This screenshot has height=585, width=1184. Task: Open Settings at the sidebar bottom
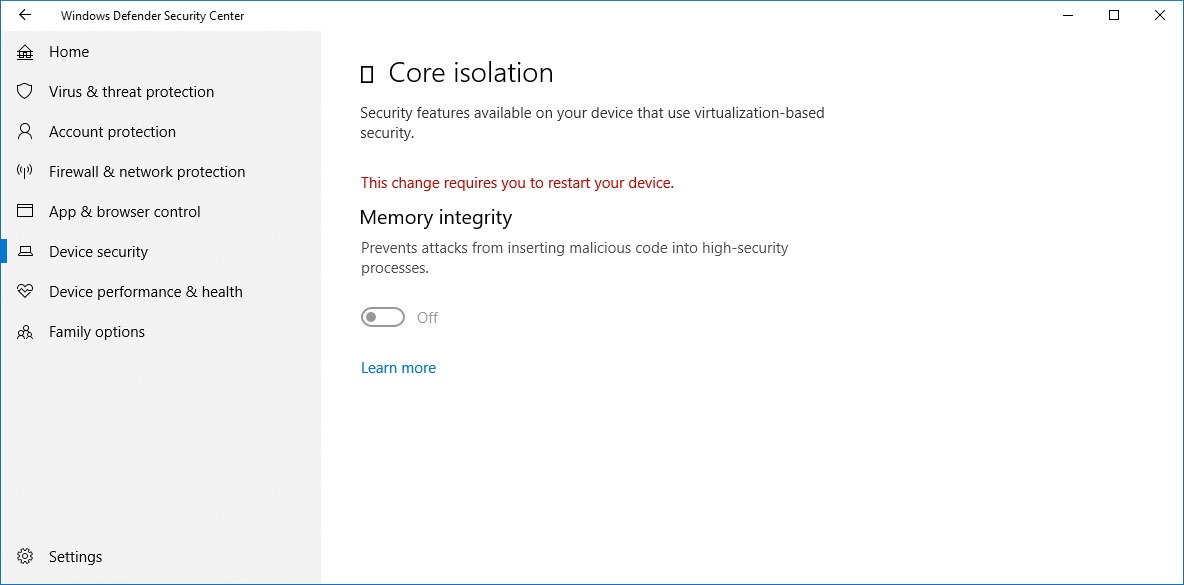pos(76,557)
